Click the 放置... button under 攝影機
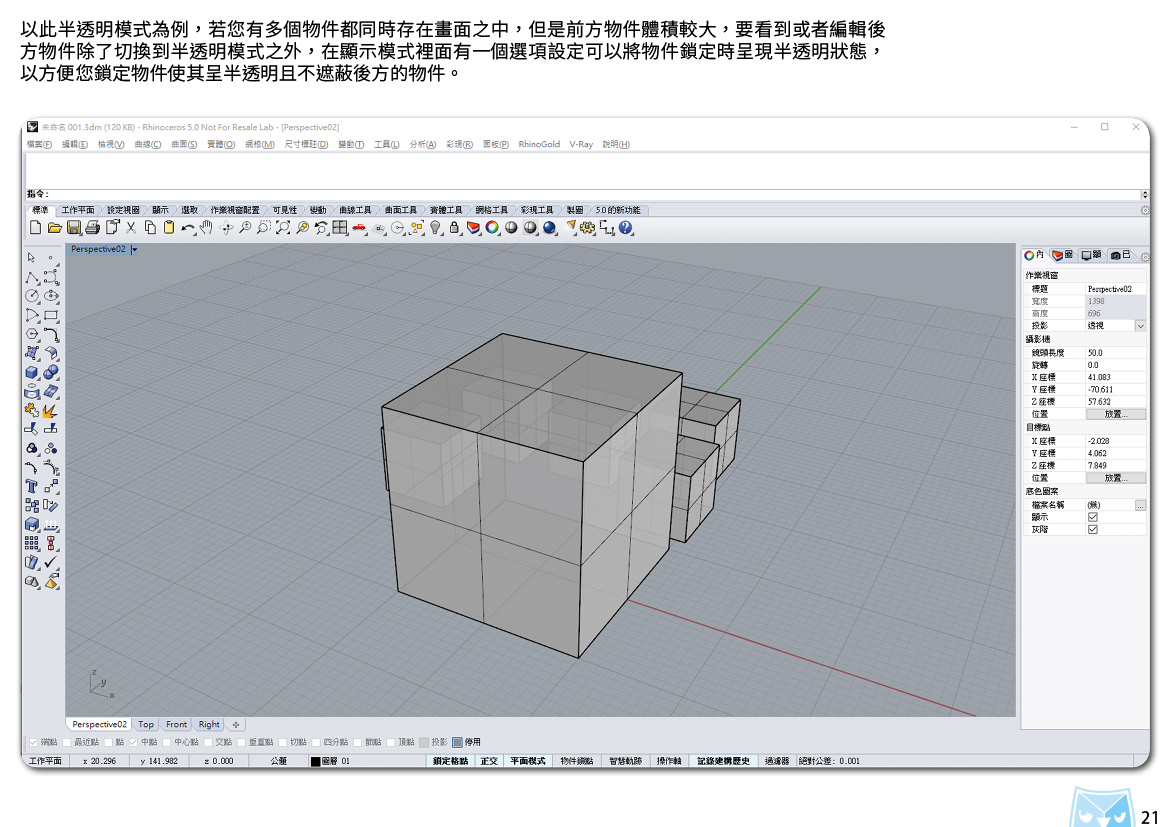Viewport: 1170px width, 827px height. click(x=1115, y=414)
